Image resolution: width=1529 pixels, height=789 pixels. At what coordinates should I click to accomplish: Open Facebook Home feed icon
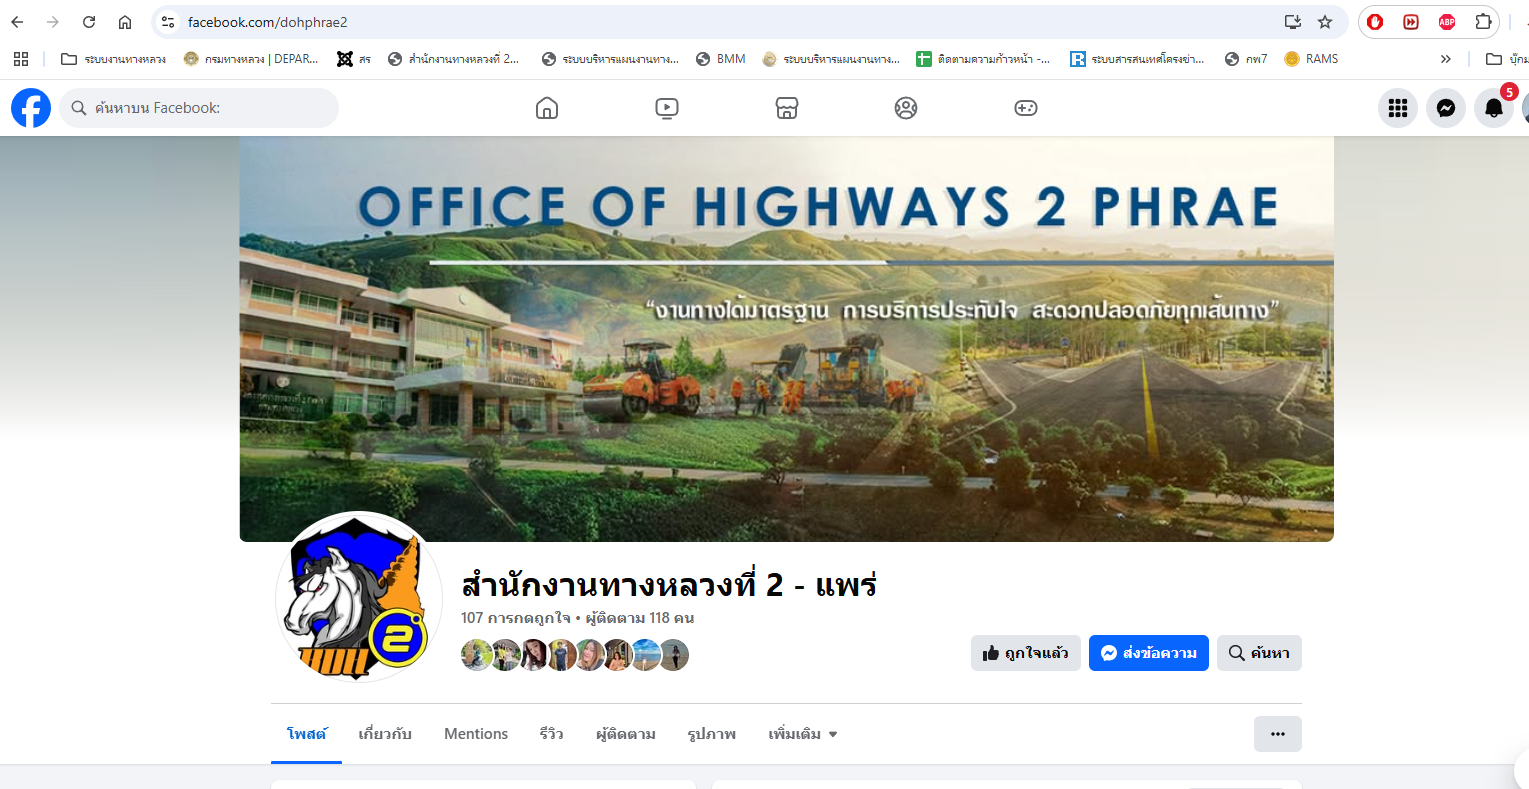click(547, 108)
